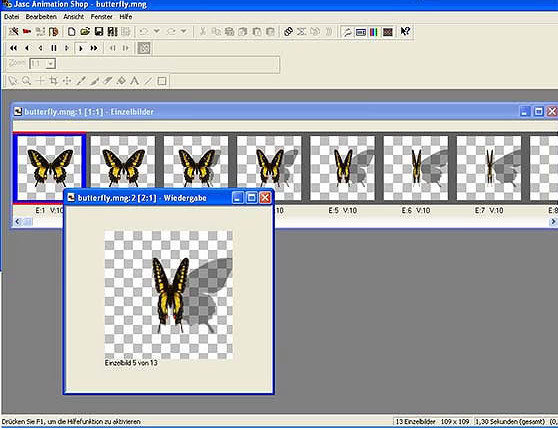558x430 pixels.
Task: Minimize the Wiedergabe window
Action: point(238,198)
